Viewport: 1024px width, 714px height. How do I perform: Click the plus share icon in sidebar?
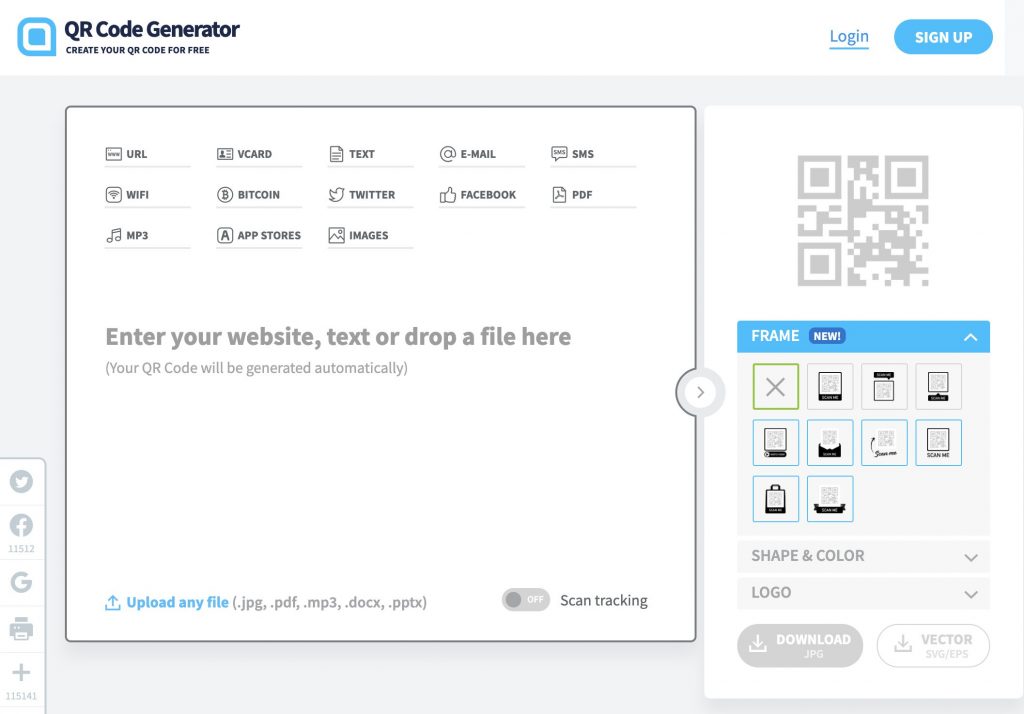coord(21,672)
